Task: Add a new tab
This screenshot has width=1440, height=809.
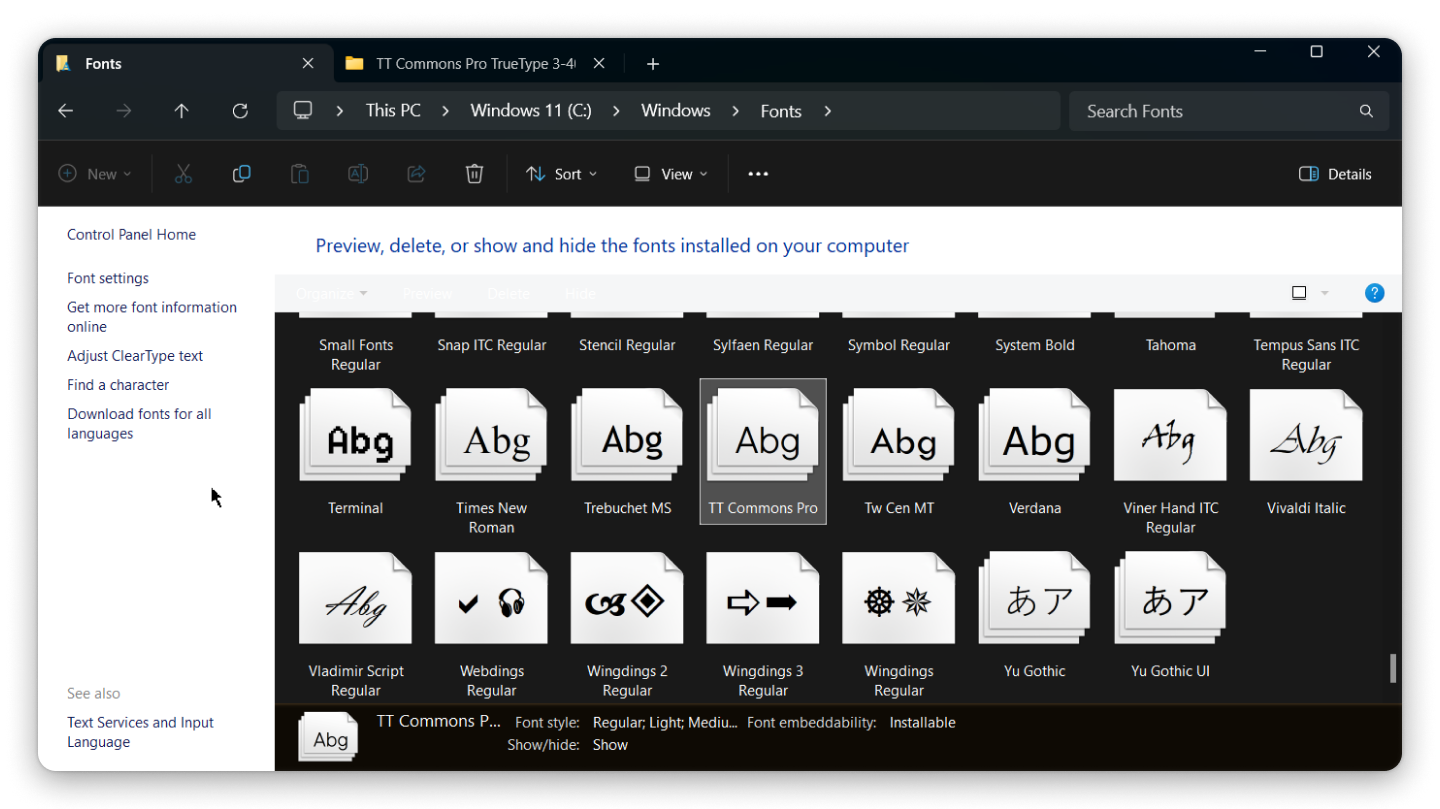Action: [x=653, y=64]
